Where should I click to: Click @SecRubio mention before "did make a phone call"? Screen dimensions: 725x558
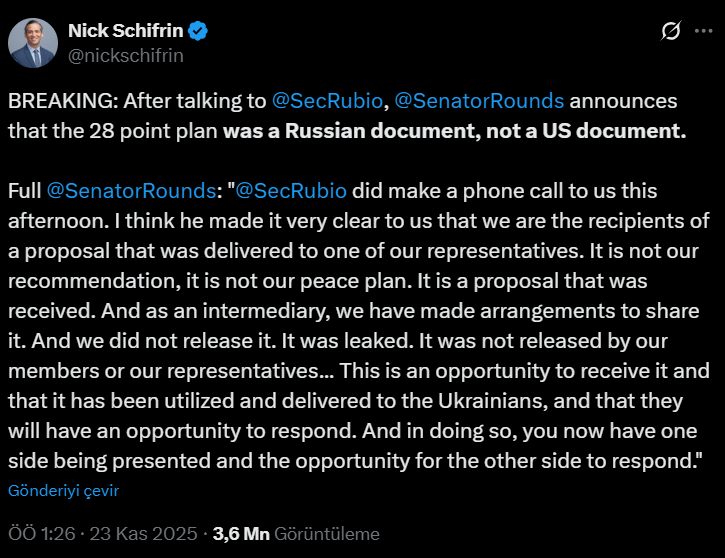click(x=290, y=190)
